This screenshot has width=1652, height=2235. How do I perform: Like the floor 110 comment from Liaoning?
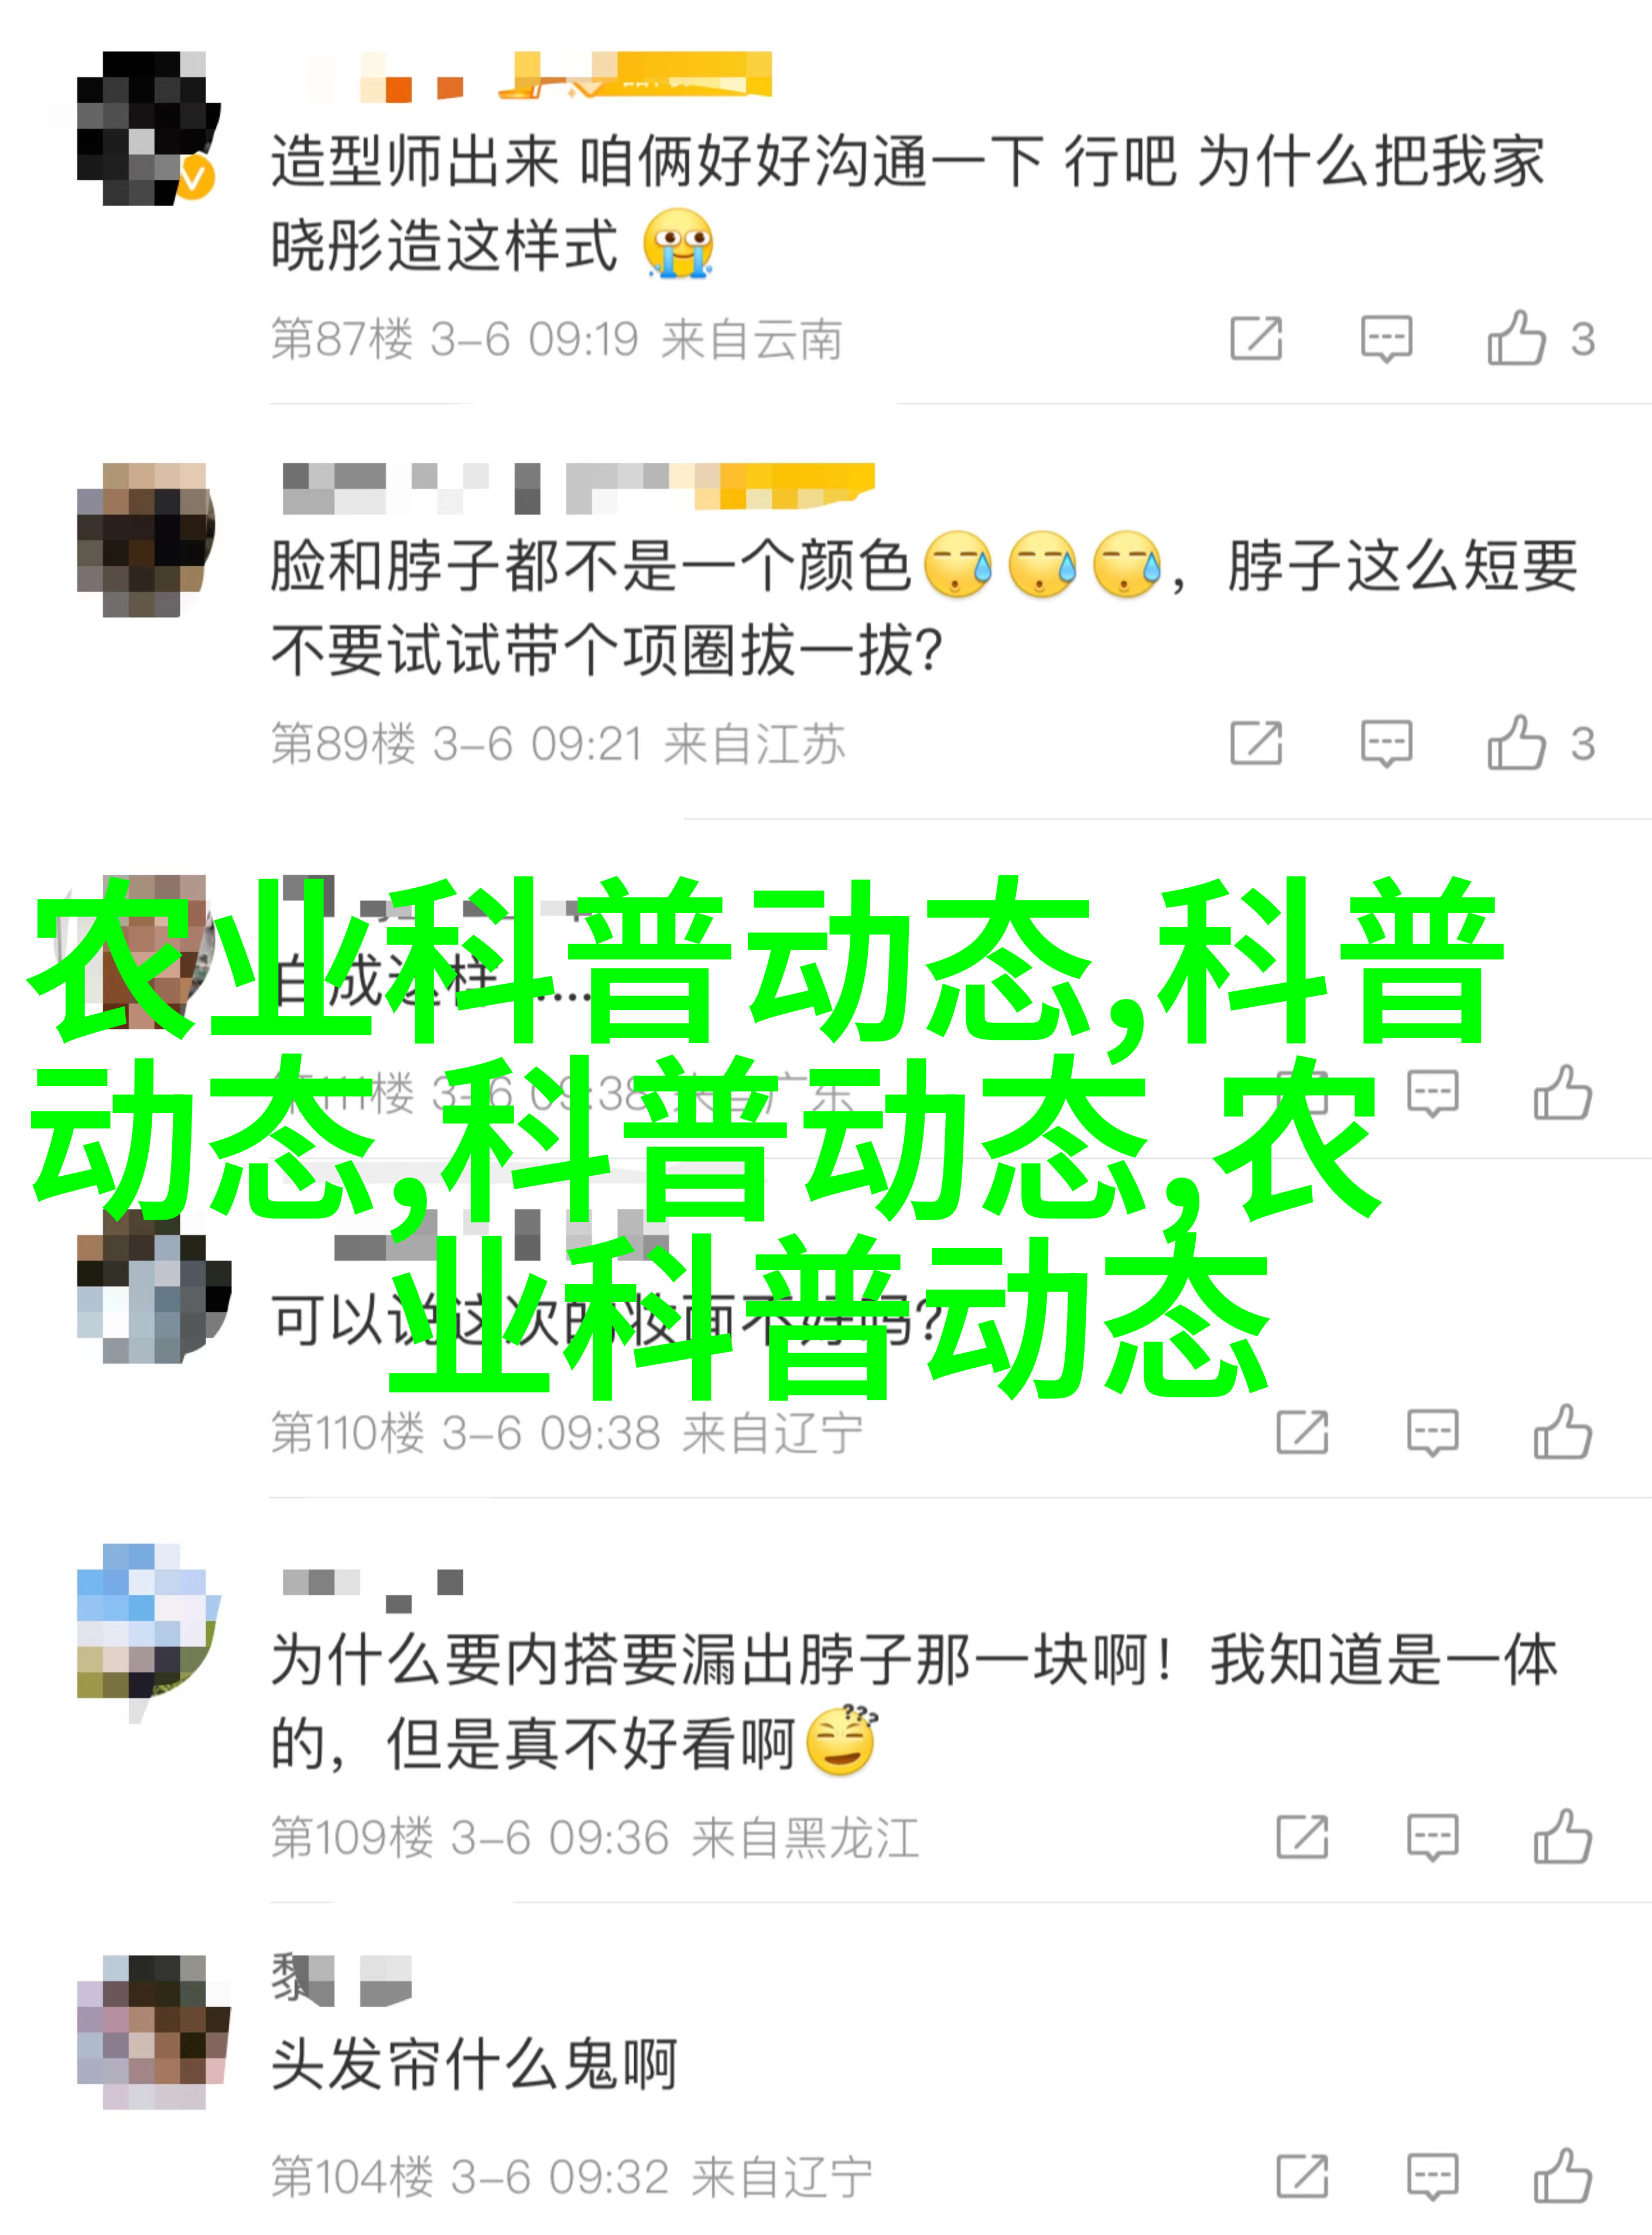pyautogui.click(x=1563, y=1432)
